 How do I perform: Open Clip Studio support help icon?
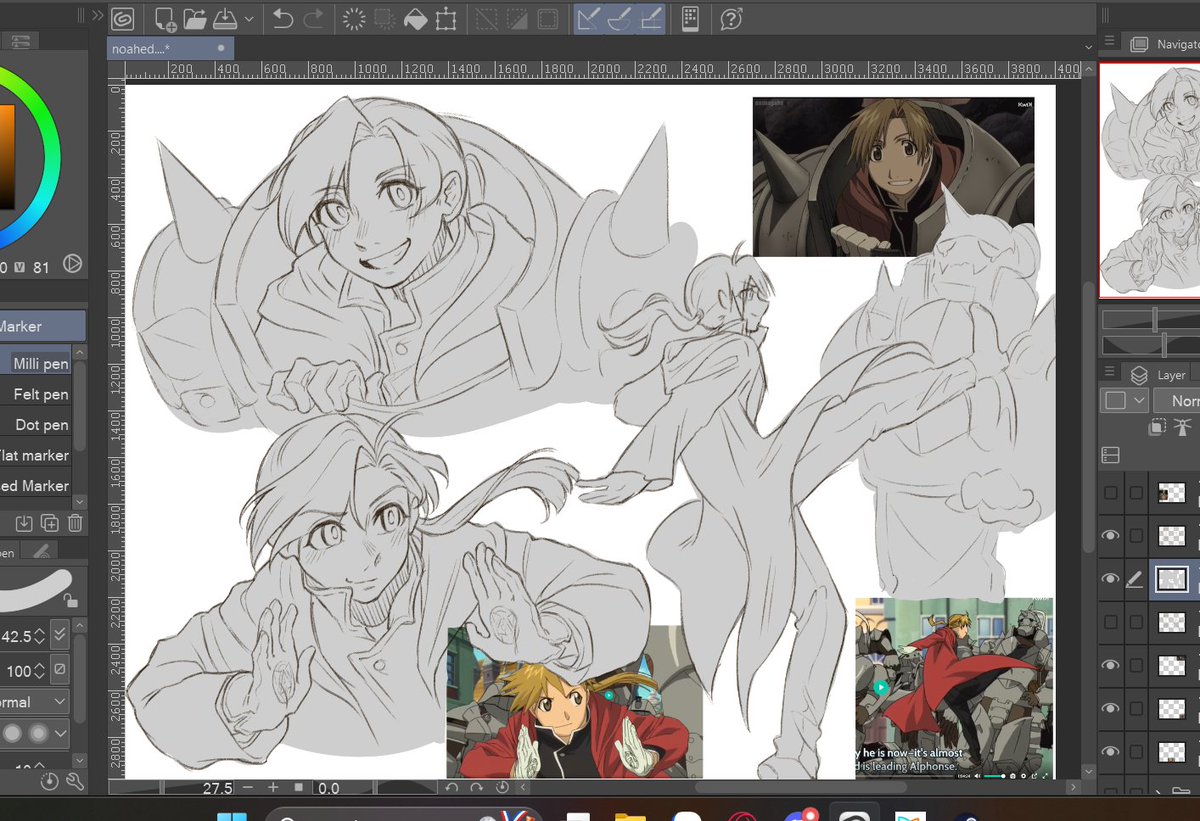pos(731,19)
